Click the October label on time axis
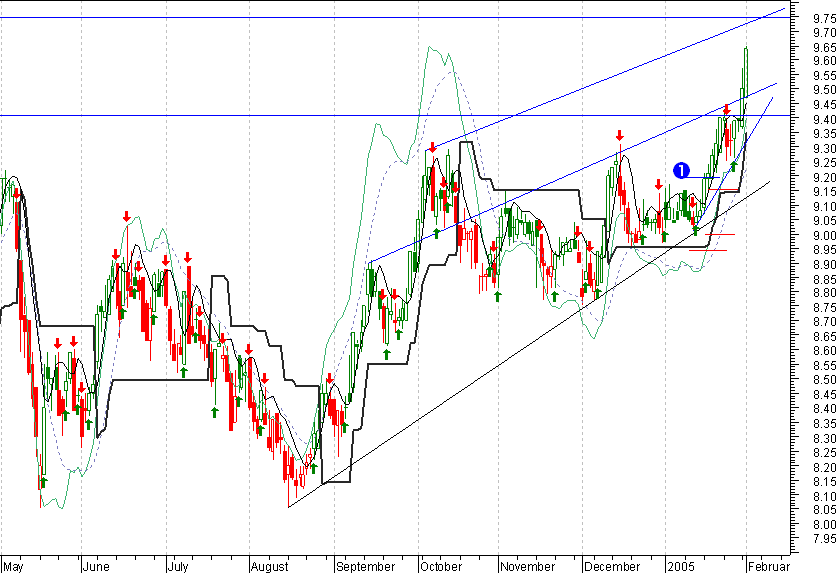The width and height of the screenshot is (839, 573). pyautogui.click(x=441, y=566)
